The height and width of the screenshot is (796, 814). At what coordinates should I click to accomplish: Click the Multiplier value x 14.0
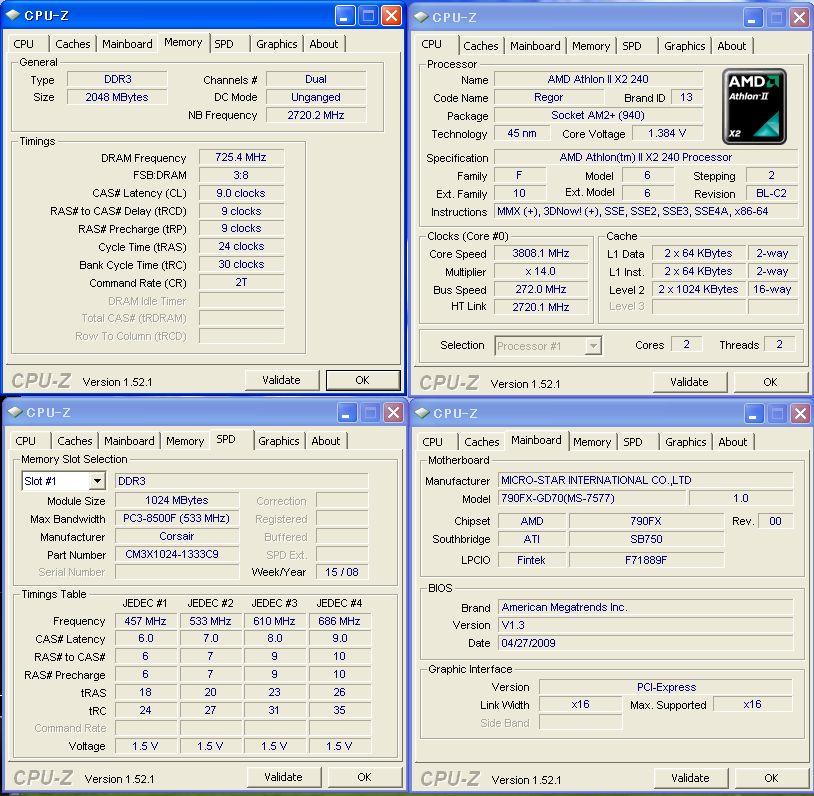(540, 272)
